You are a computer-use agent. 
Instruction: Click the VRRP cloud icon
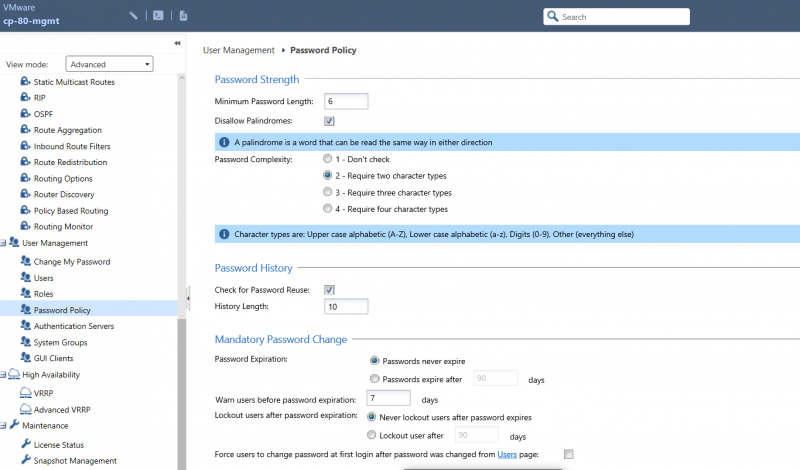(26, 393)
